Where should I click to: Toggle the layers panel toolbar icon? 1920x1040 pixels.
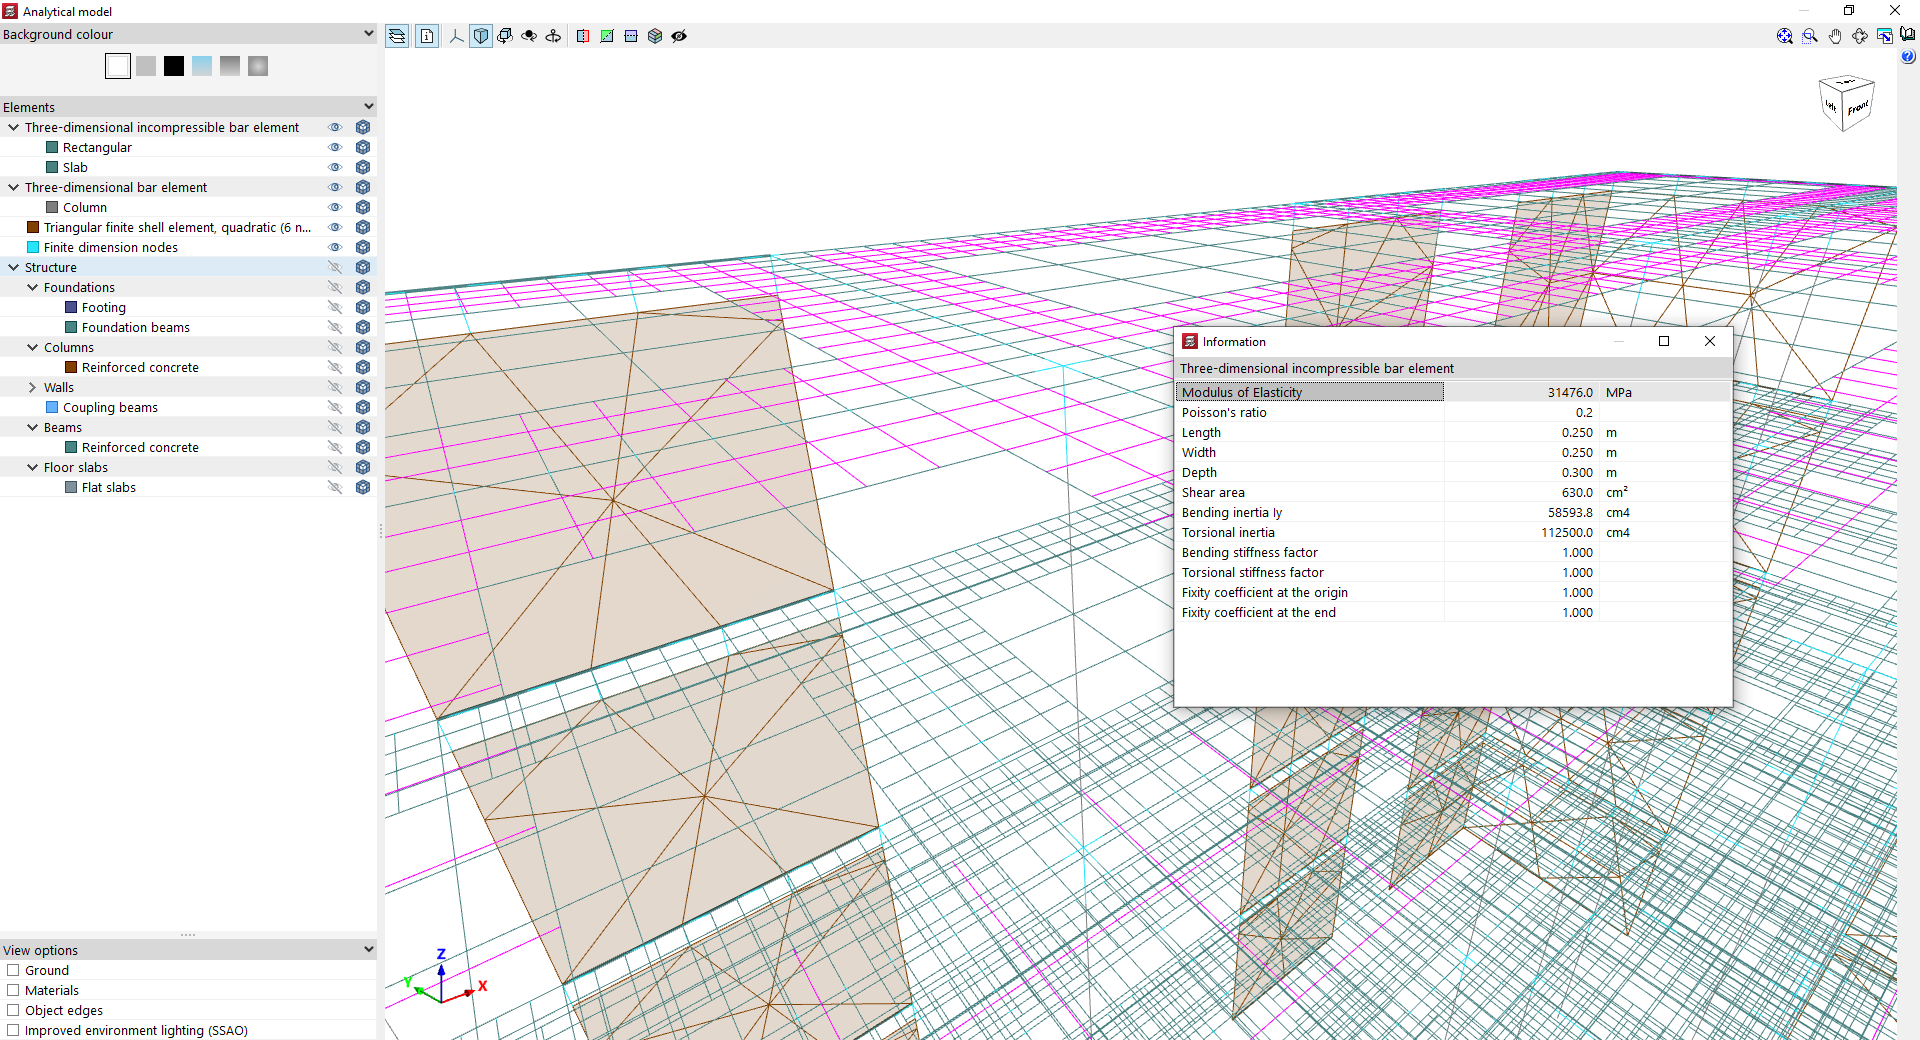pos(397,36)
